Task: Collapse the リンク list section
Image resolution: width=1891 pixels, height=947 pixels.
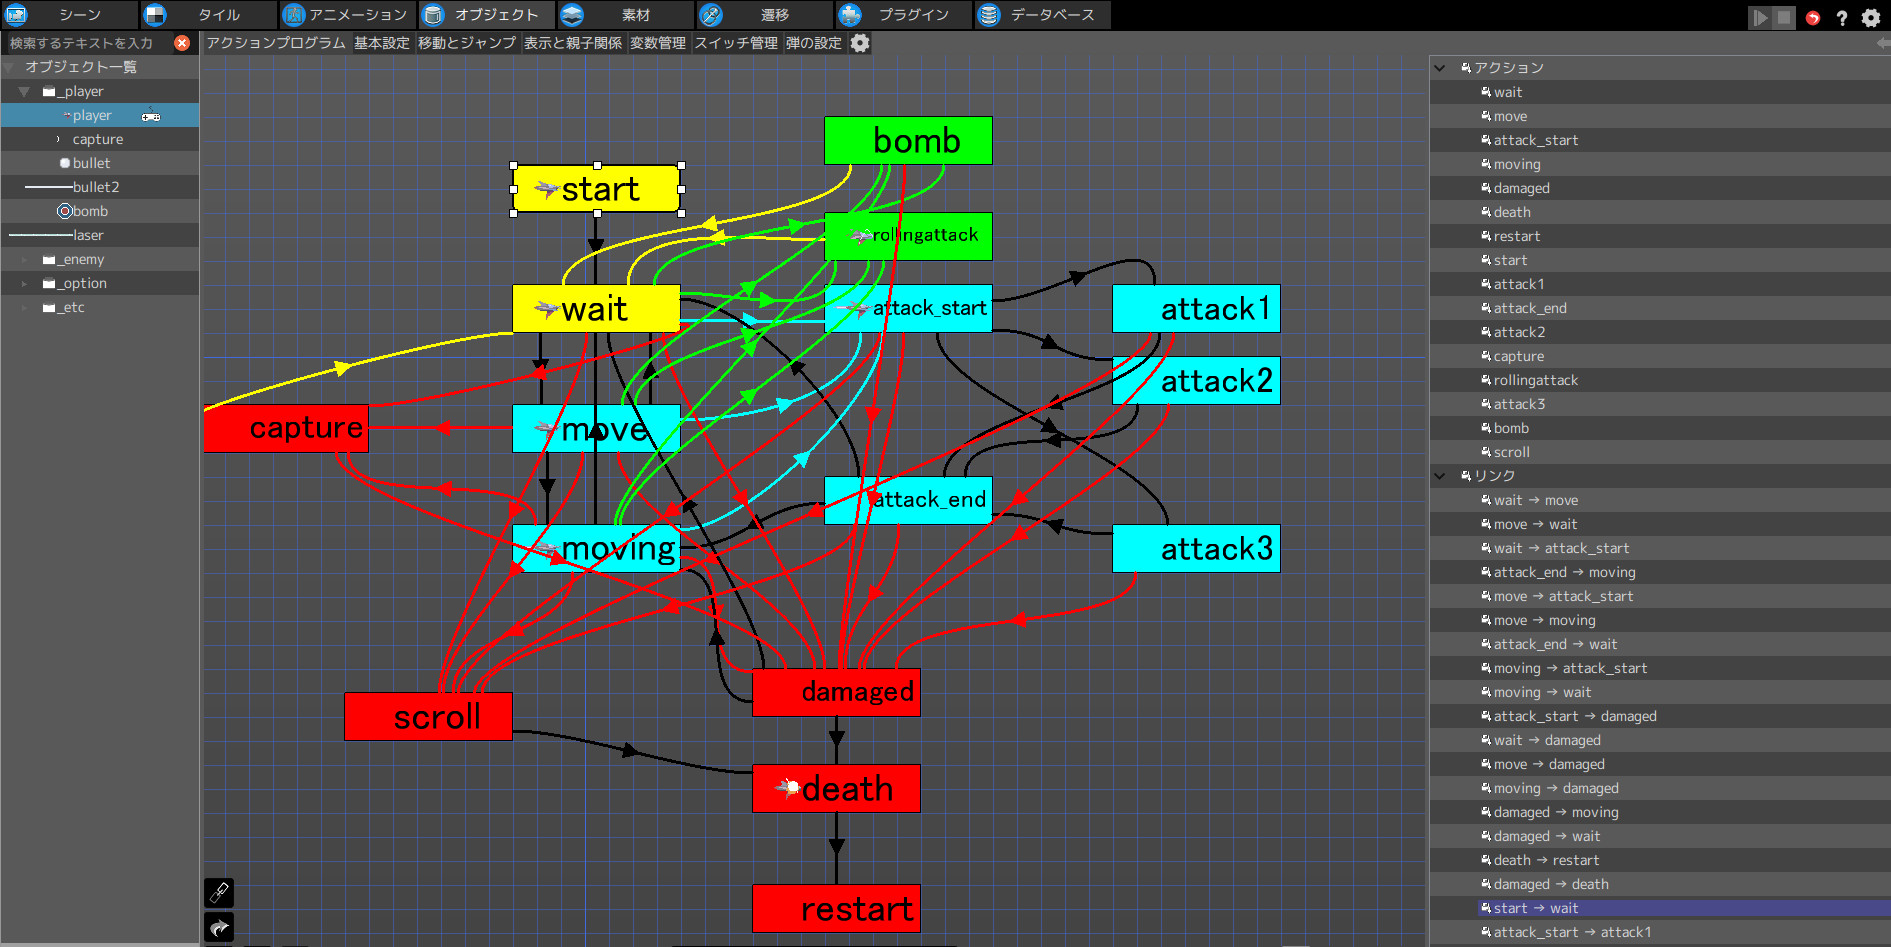Action: [x=1440, y=476]
